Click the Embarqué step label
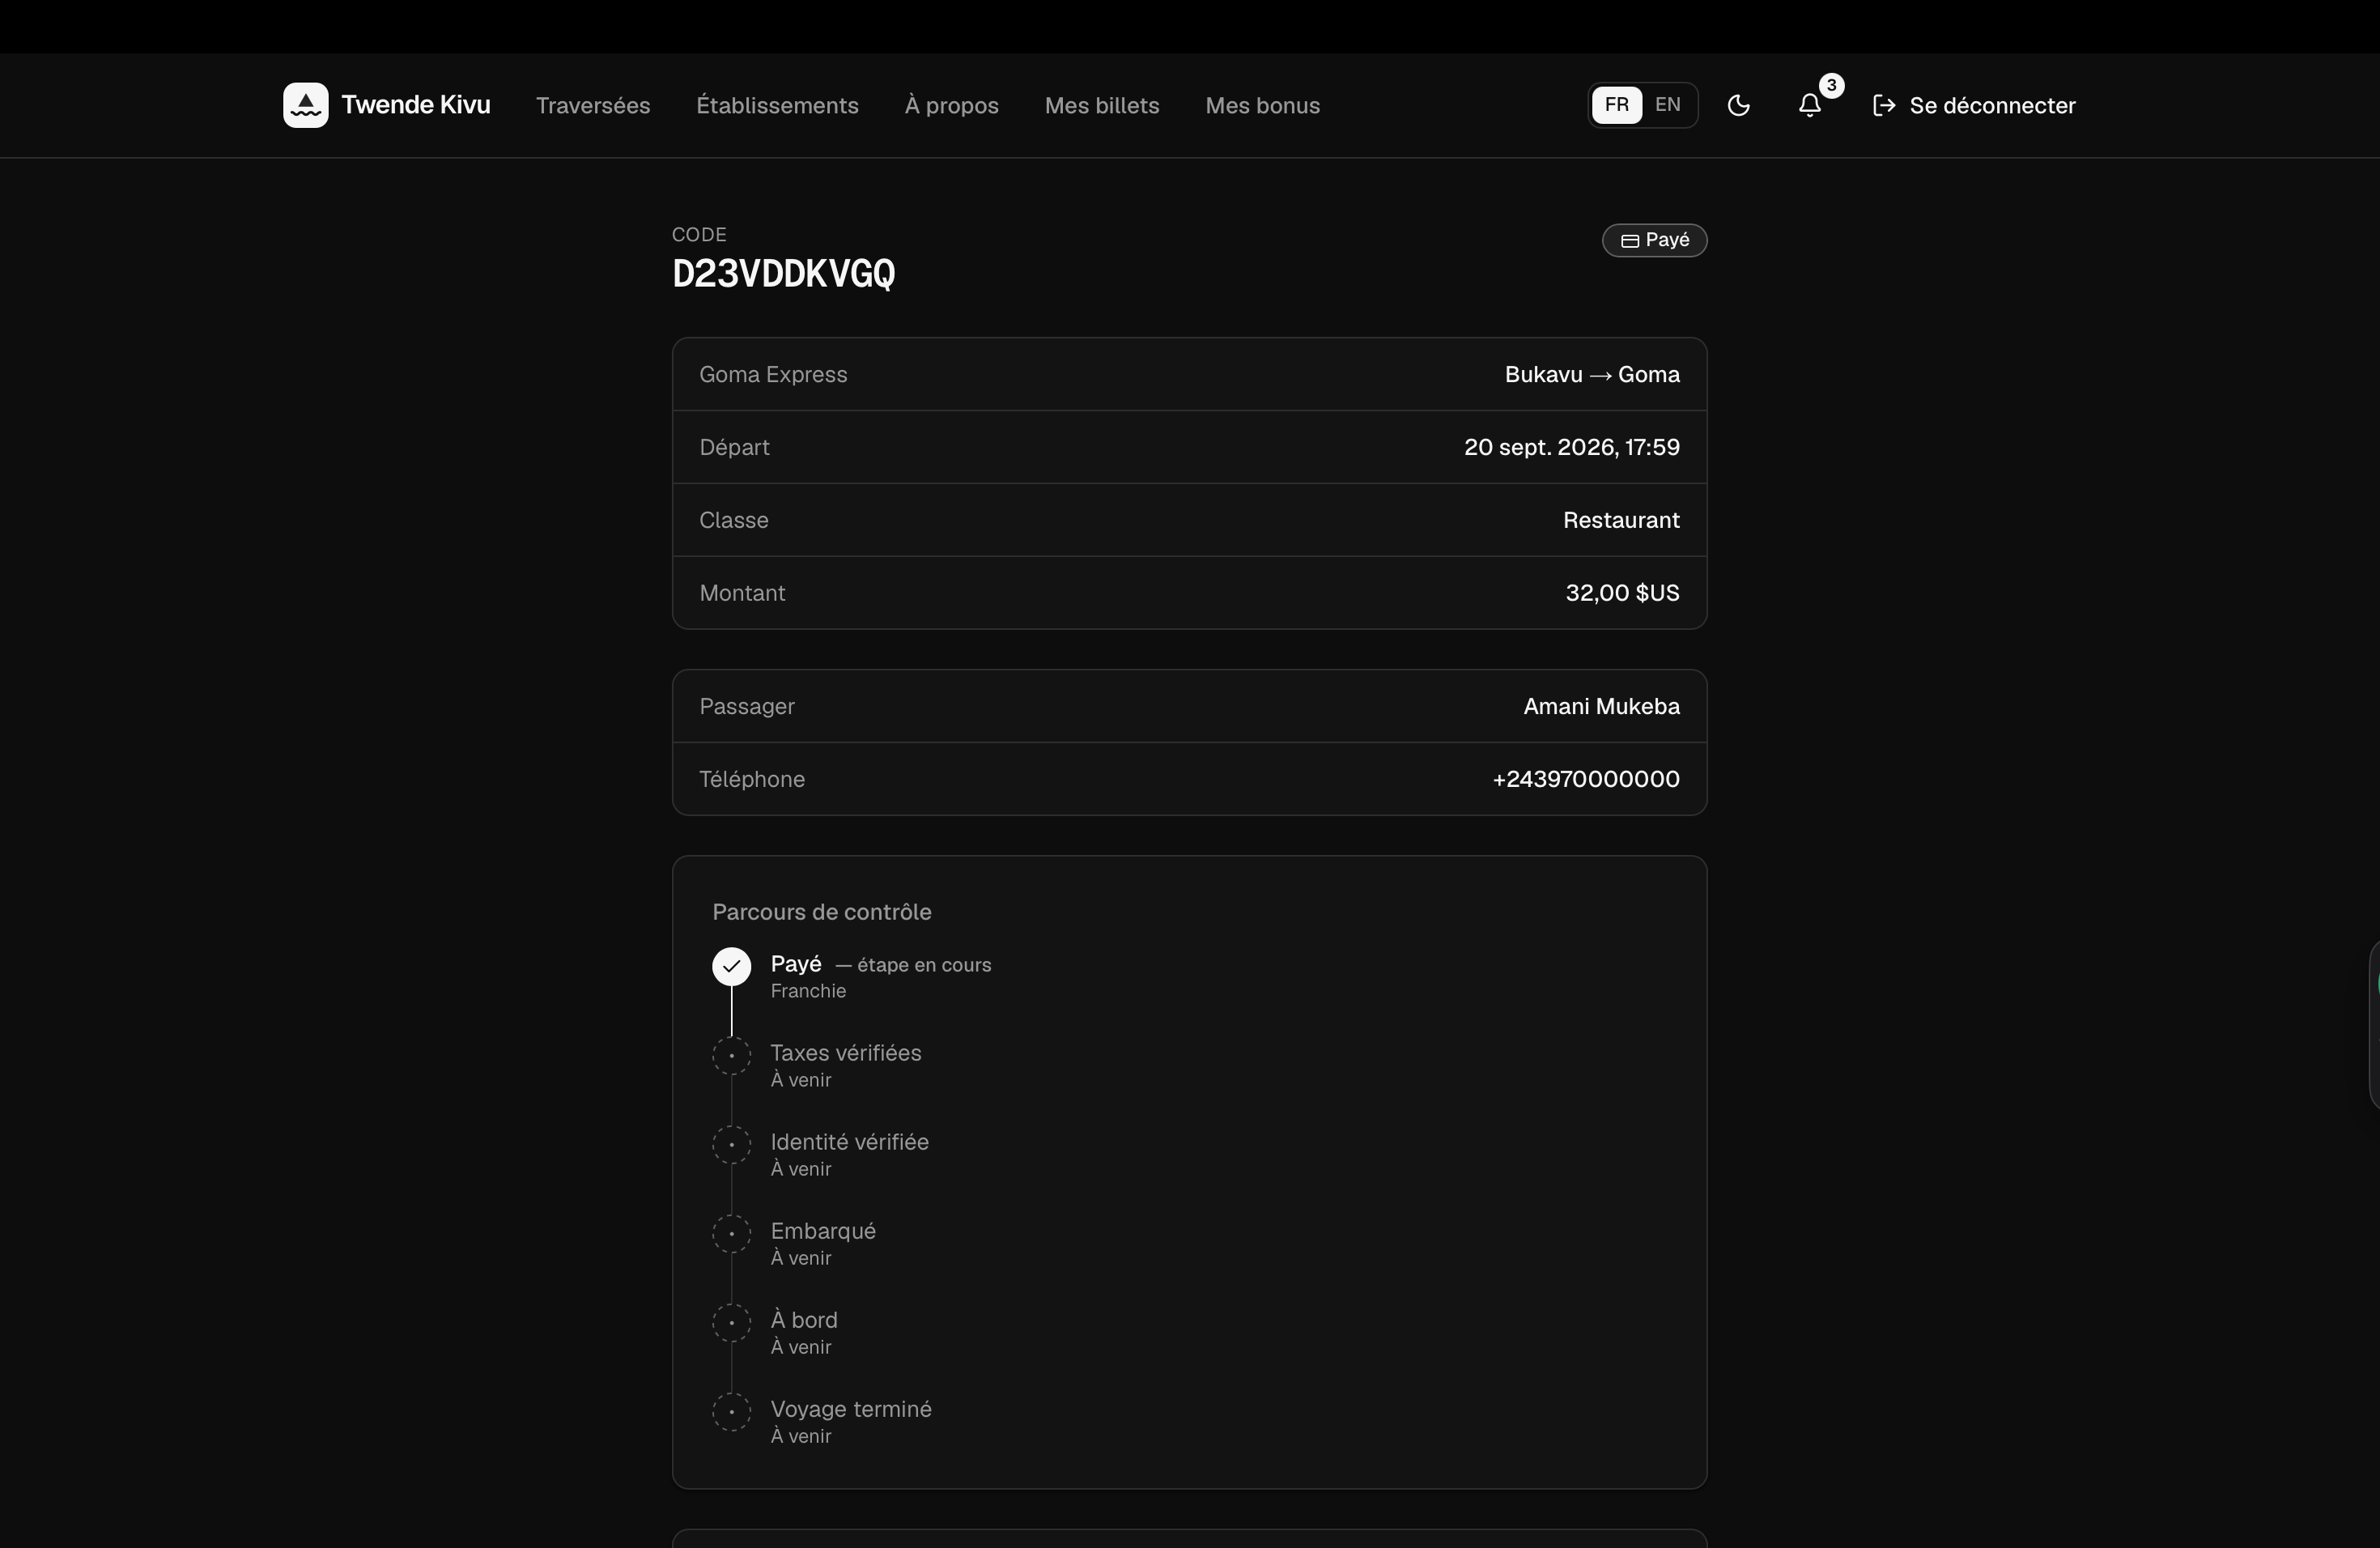 (823, 1231)
